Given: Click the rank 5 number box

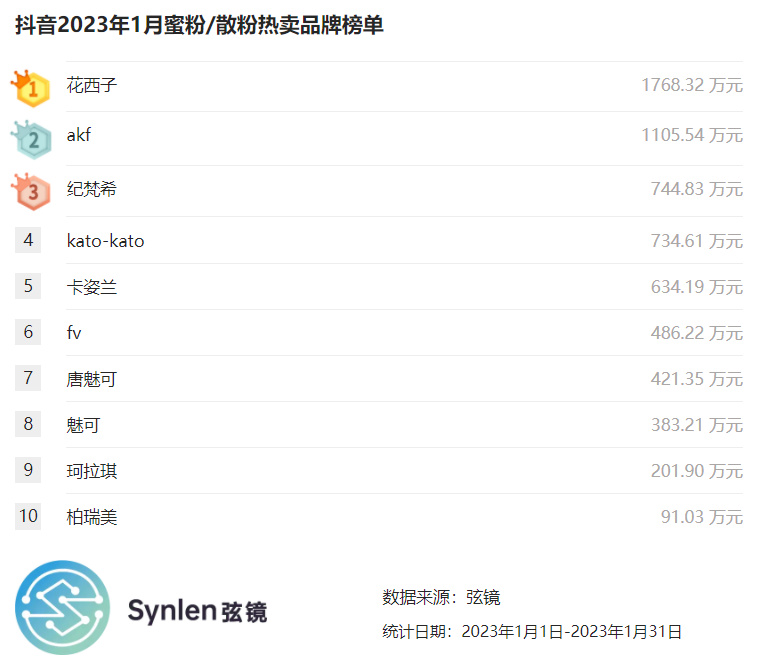Looking at the screenshot, I should (x=28, y=286).
